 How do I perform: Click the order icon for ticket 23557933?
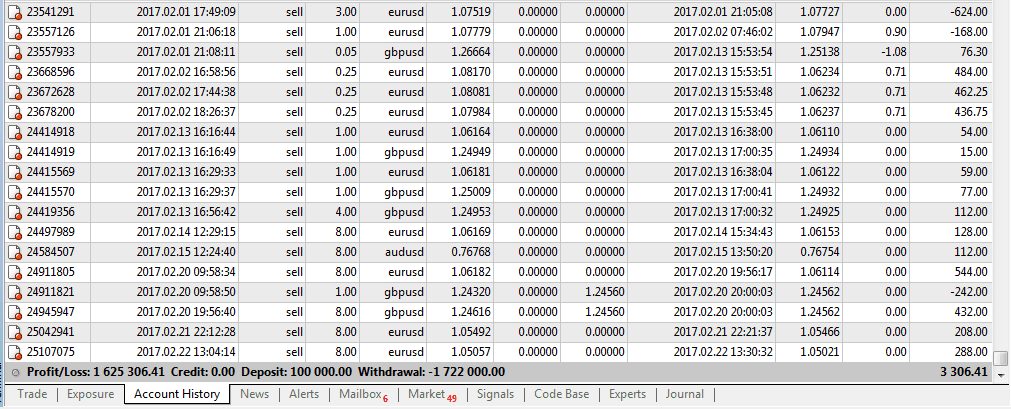pos(14,52)
